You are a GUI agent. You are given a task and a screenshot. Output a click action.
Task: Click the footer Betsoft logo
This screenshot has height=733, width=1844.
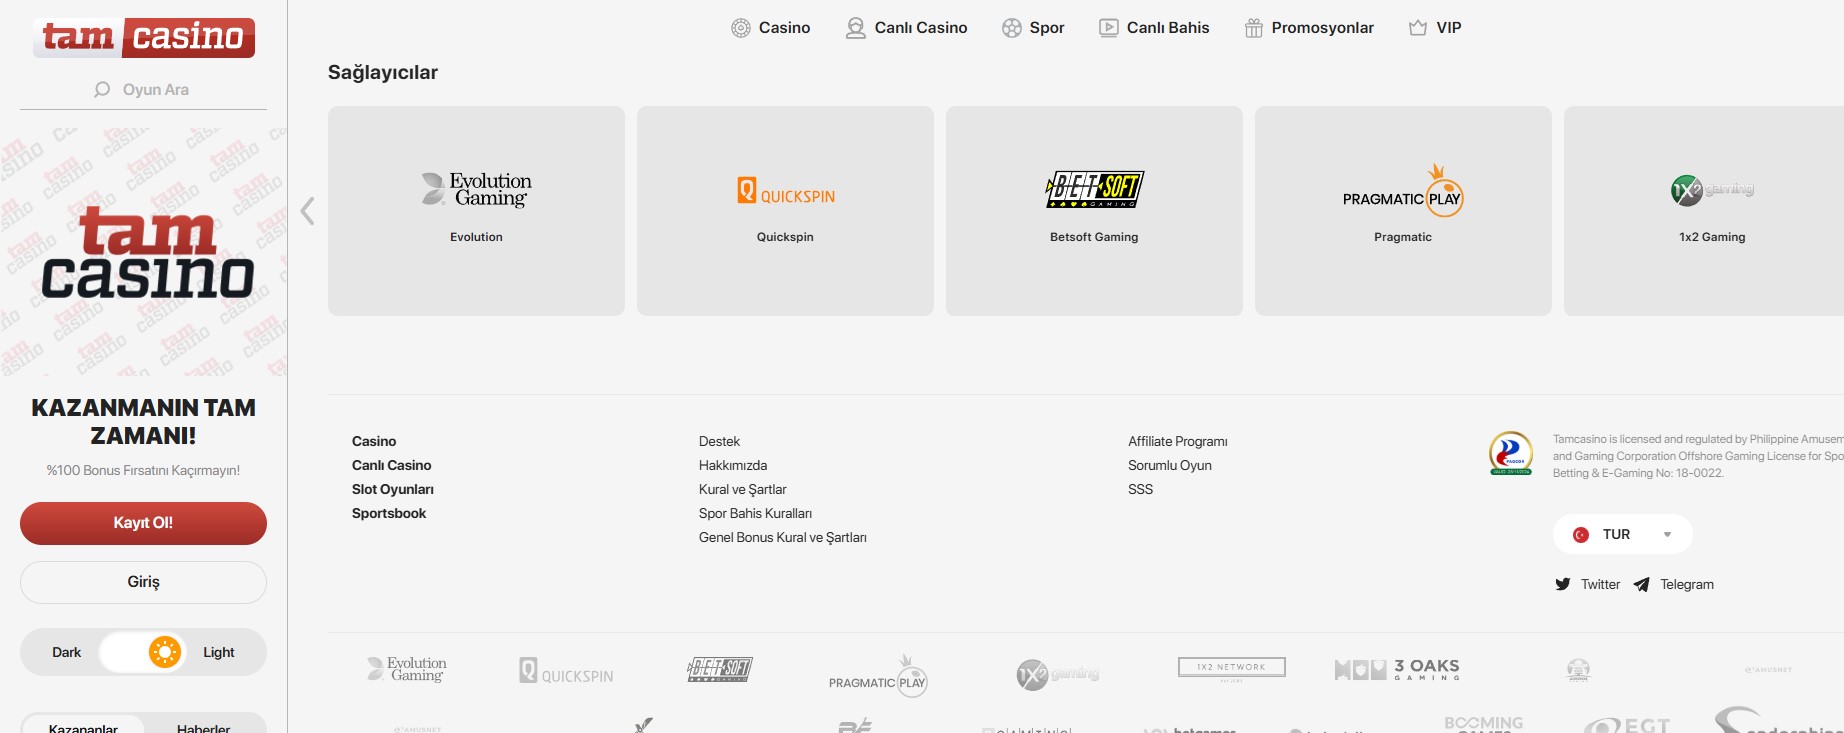pyautogui.click(x=720, y=669)
